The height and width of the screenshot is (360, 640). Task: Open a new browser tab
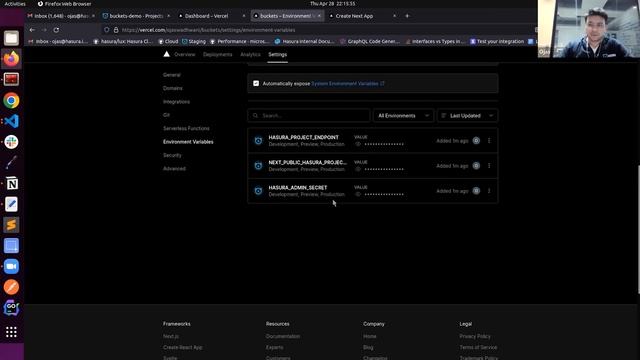coord(407,16)
